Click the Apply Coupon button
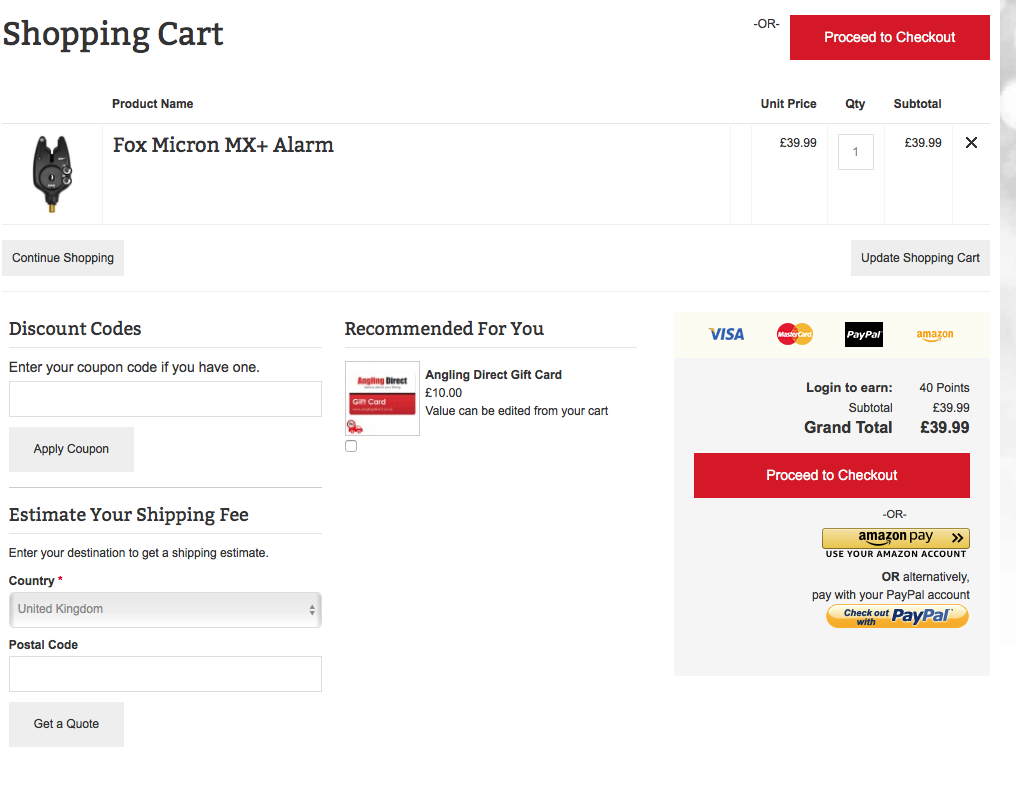Screen dimensions: 1016x806 pos(71,449)
